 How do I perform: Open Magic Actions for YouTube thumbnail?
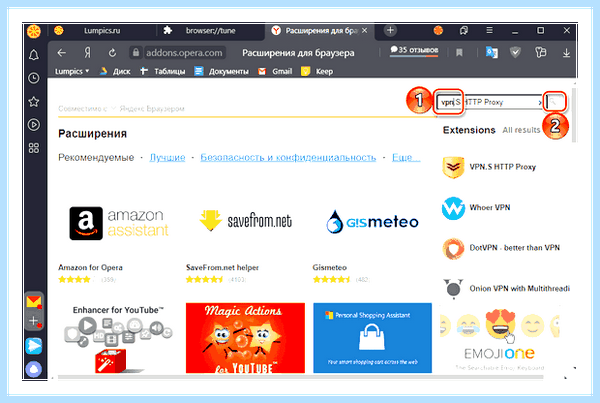click(x=245, y=338)
